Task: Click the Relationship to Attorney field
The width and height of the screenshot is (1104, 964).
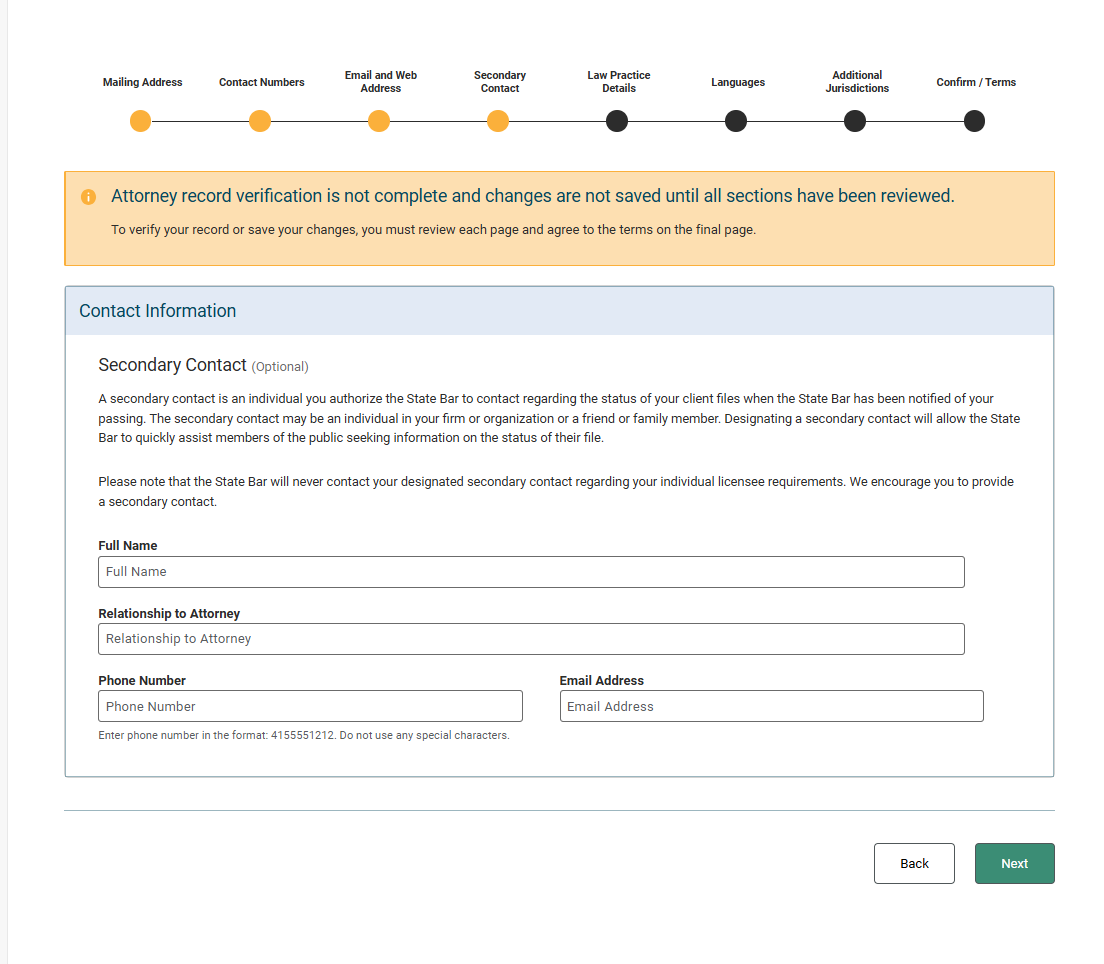Action: pos(531,639)
